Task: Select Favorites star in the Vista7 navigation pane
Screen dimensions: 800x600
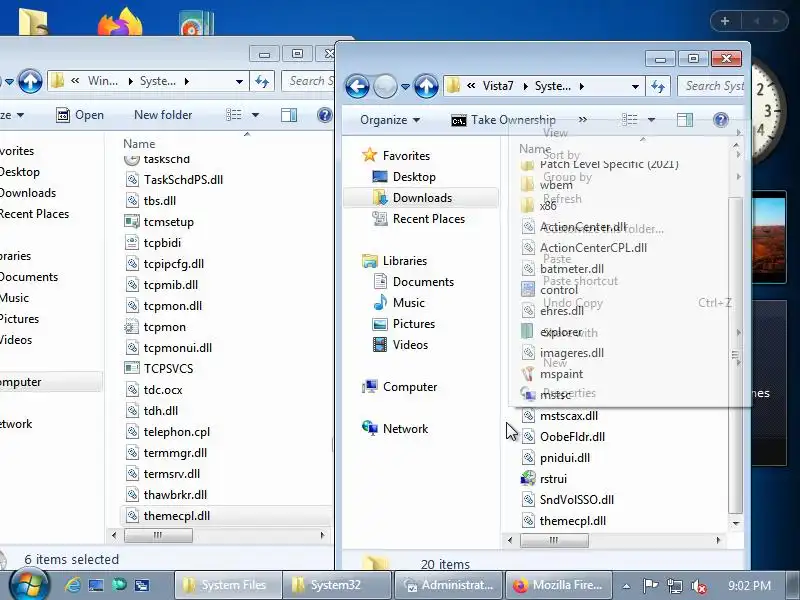Action: pos(369,155)
